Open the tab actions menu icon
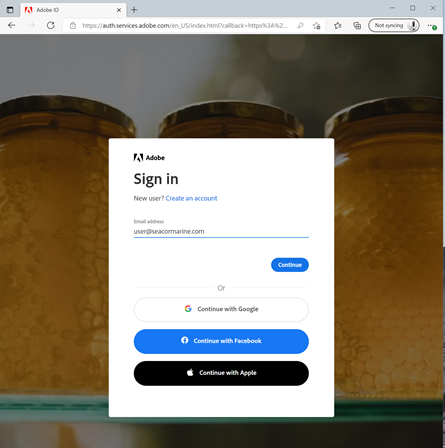Viewport: 445px width, 448px height. click(x=10, y=10)
